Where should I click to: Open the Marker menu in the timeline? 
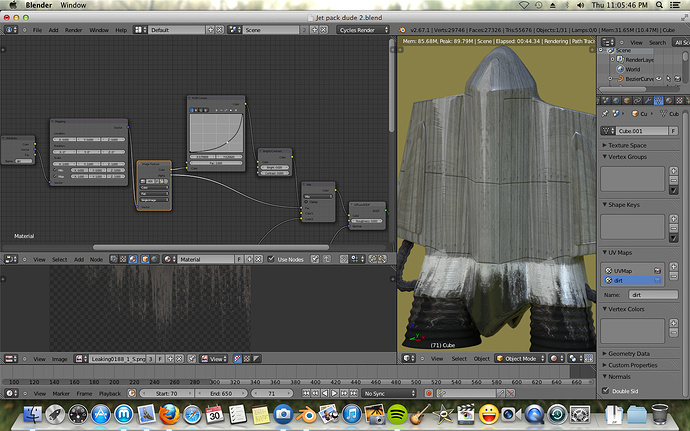pyautogui.click(x=61, y=393)
